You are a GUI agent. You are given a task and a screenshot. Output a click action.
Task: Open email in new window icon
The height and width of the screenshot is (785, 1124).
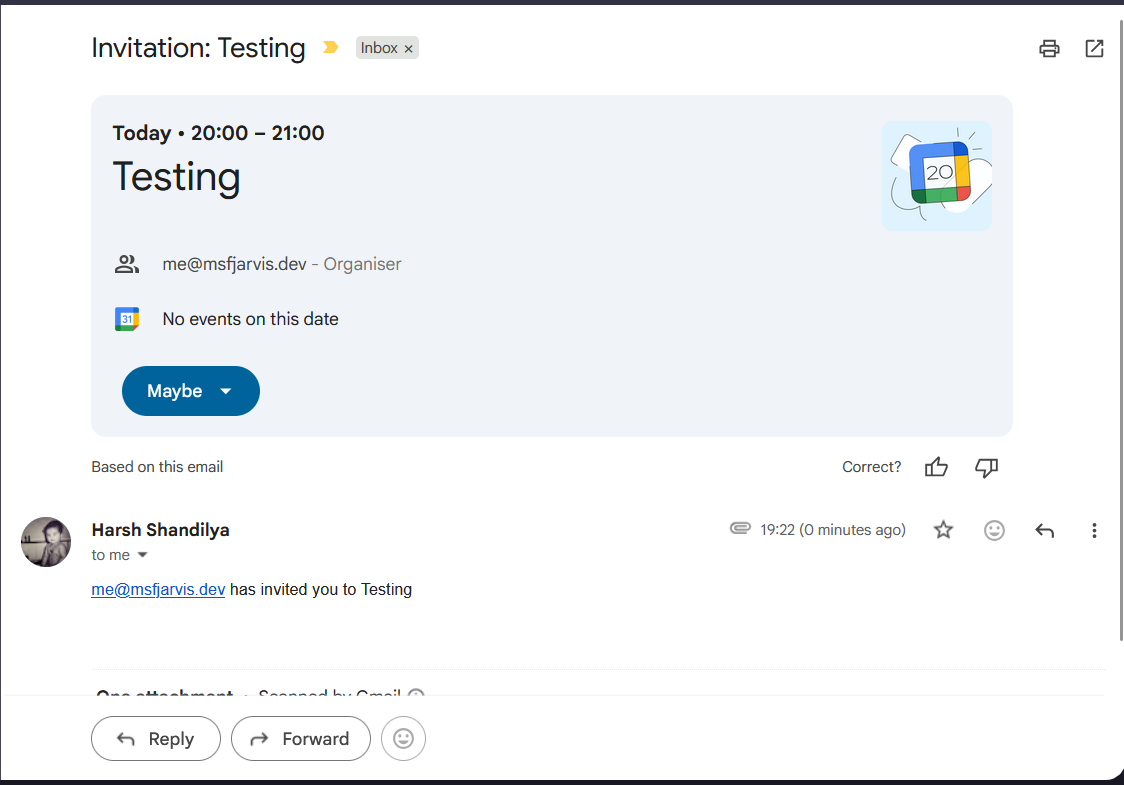(x=1094, y=48)
